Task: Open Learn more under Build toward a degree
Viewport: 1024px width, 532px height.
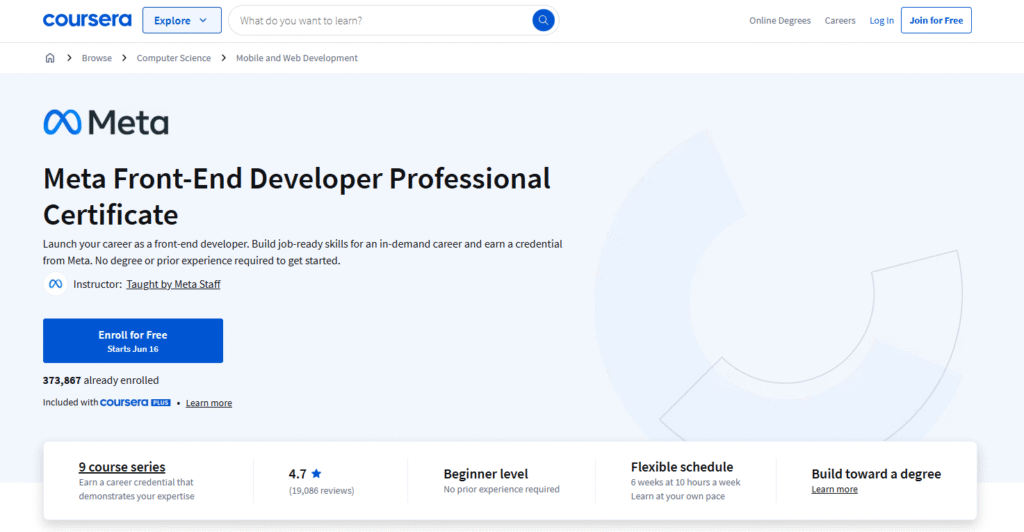Action: (835, 490)
